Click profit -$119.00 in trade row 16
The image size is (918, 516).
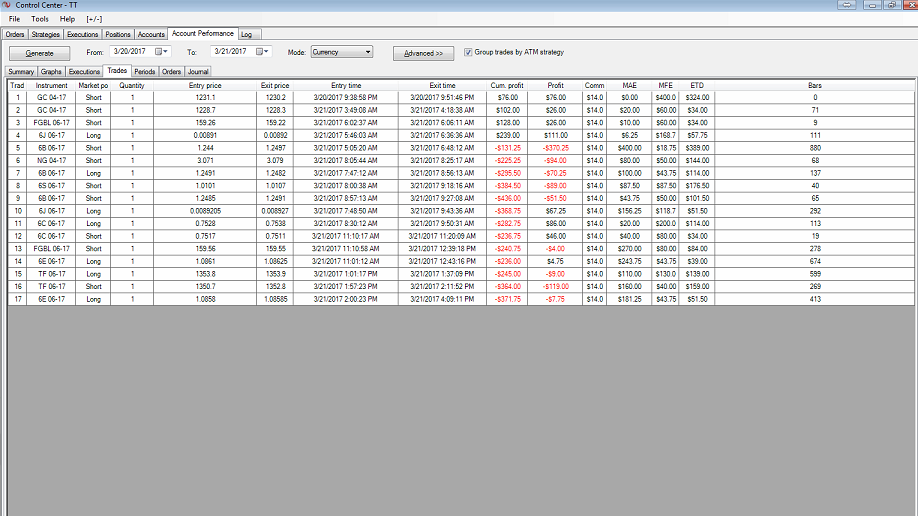click(x=555, y=286)
